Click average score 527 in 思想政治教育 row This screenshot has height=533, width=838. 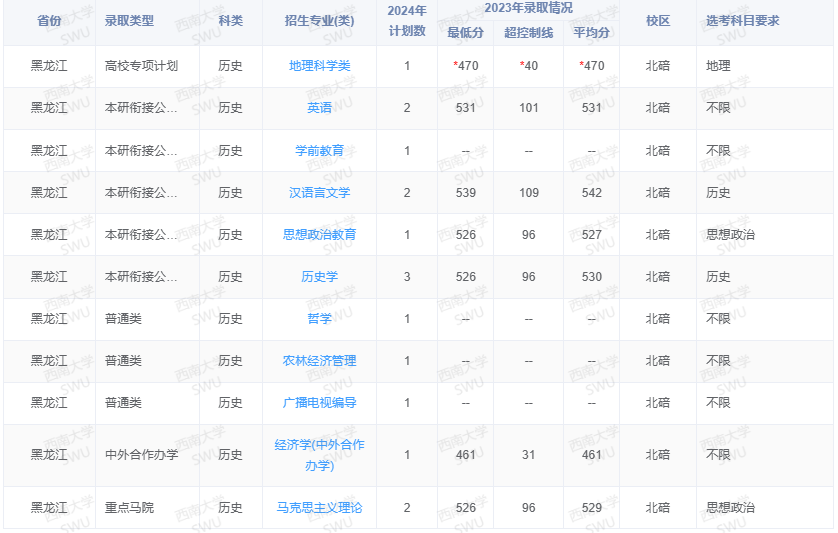click(x=592, y=235)
